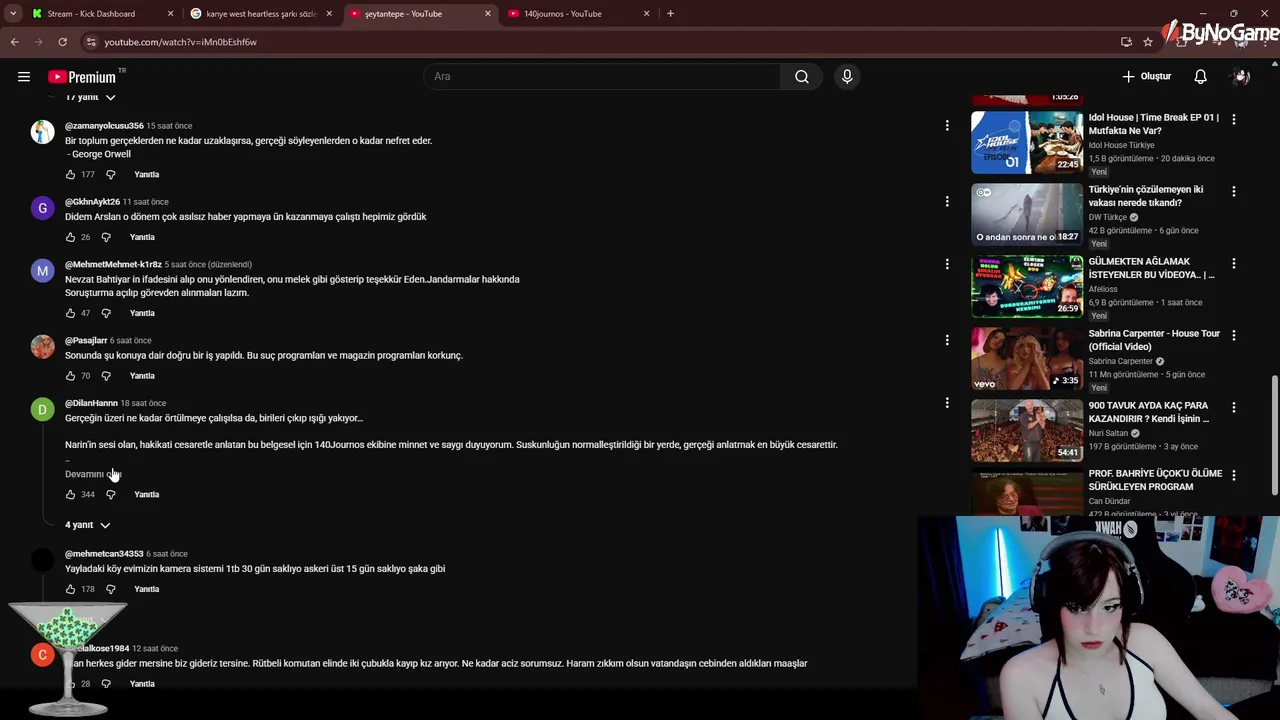This screenshot has height=720, width=1280.
Task: Open the browser tab search dropdown
Action: coord(13,13)
